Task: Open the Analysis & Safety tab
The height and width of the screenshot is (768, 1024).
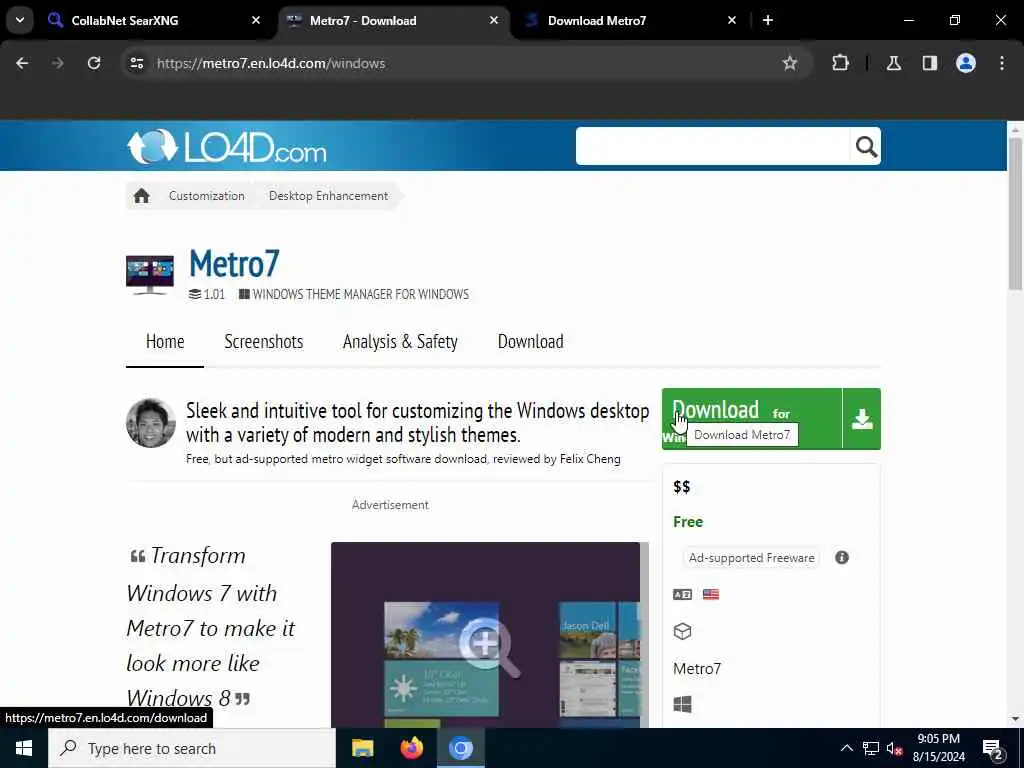Action: (400, 342)
